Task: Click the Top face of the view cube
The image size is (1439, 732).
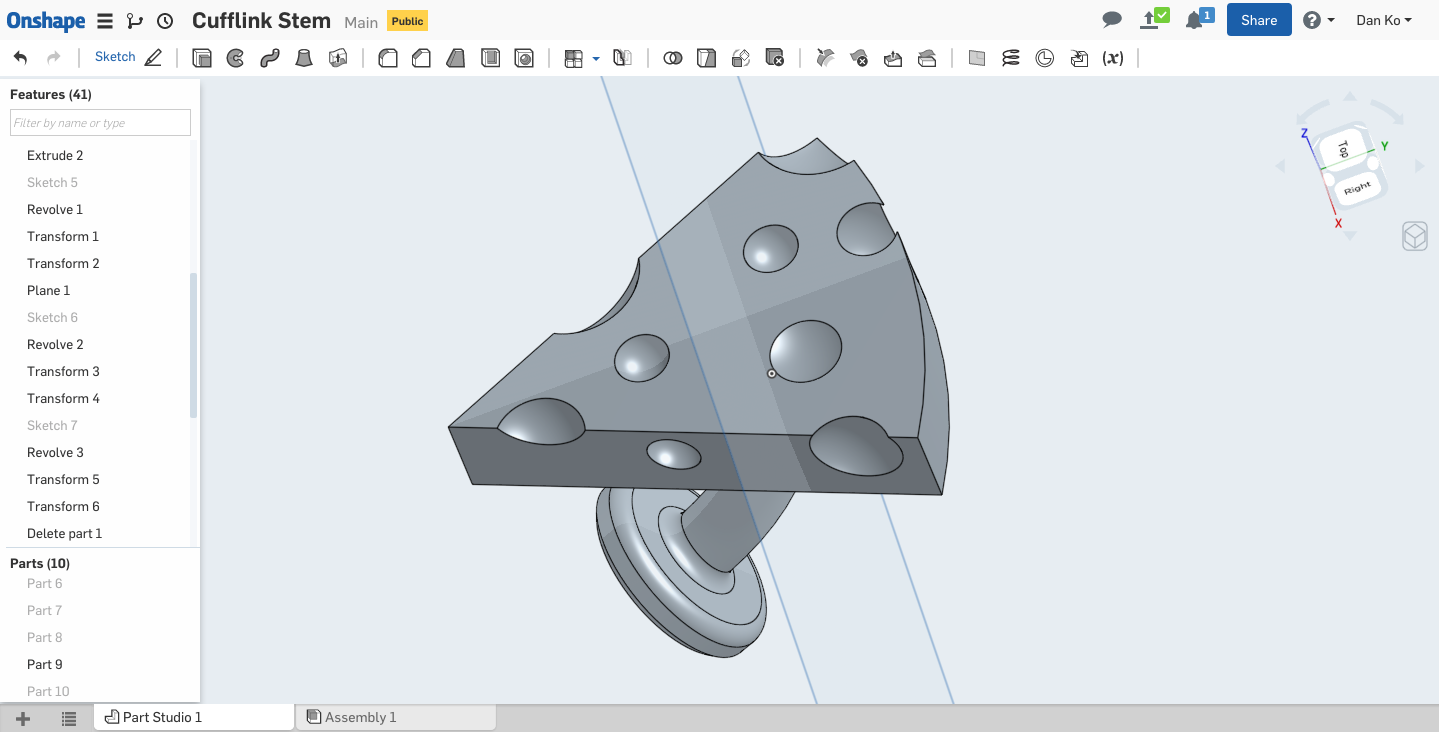Action: [x=1343, y=148]
